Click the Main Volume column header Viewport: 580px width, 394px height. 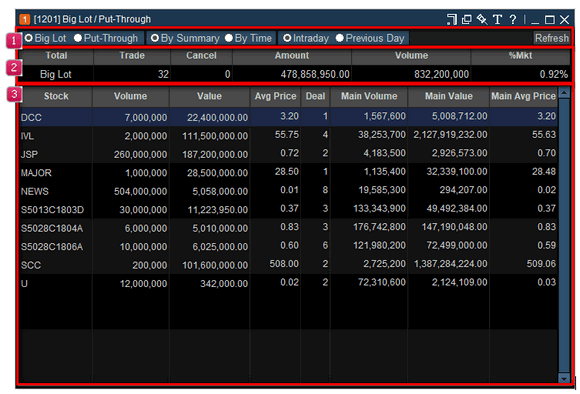coord(369,96)
